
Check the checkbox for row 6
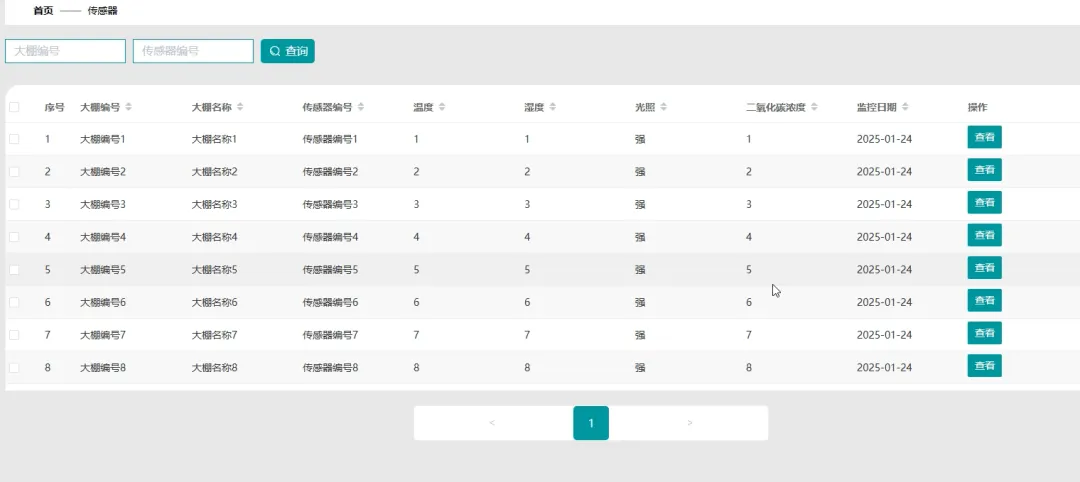tap(14, 302)
